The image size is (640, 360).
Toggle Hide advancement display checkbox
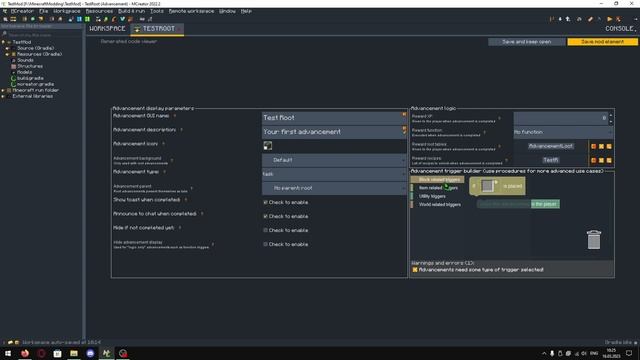265,244
